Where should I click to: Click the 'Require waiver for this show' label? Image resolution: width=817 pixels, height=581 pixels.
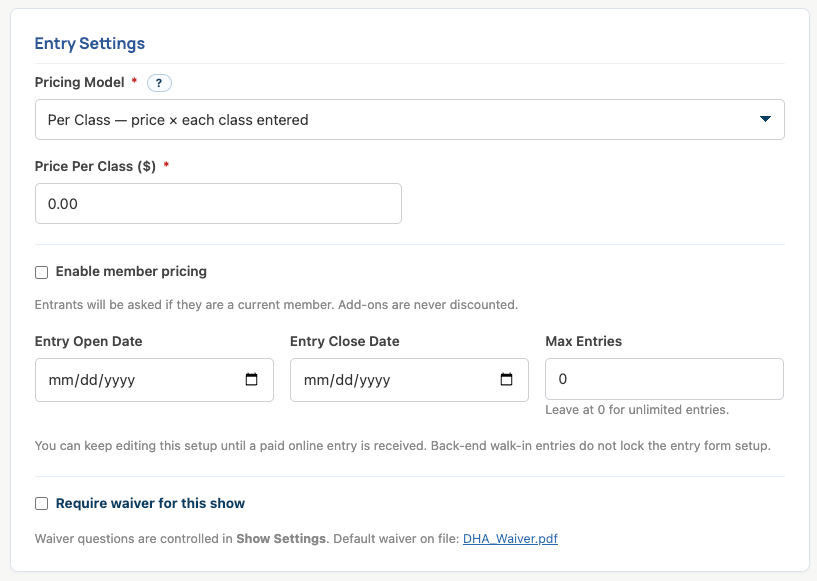[x=150, y=503]
